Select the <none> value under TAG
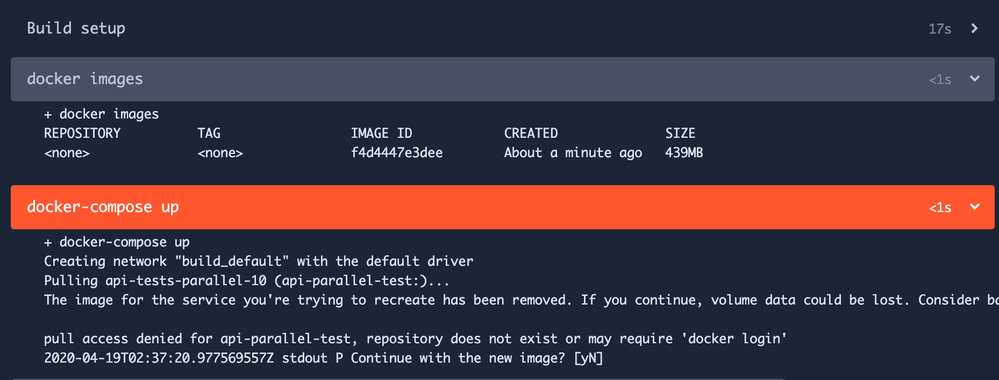 point(220,153)
